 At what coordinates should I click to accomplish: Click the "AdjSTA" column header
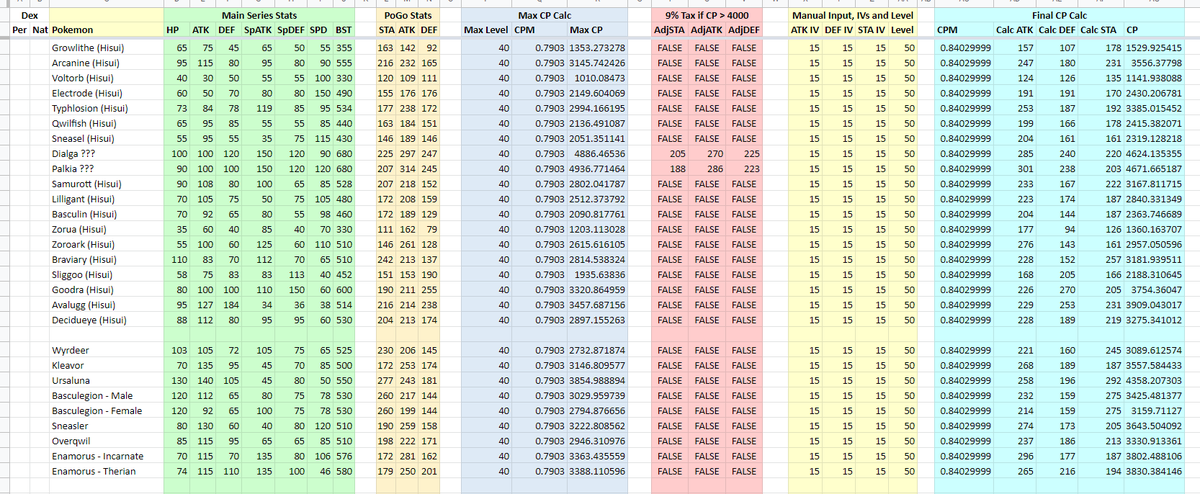[669, 31]
